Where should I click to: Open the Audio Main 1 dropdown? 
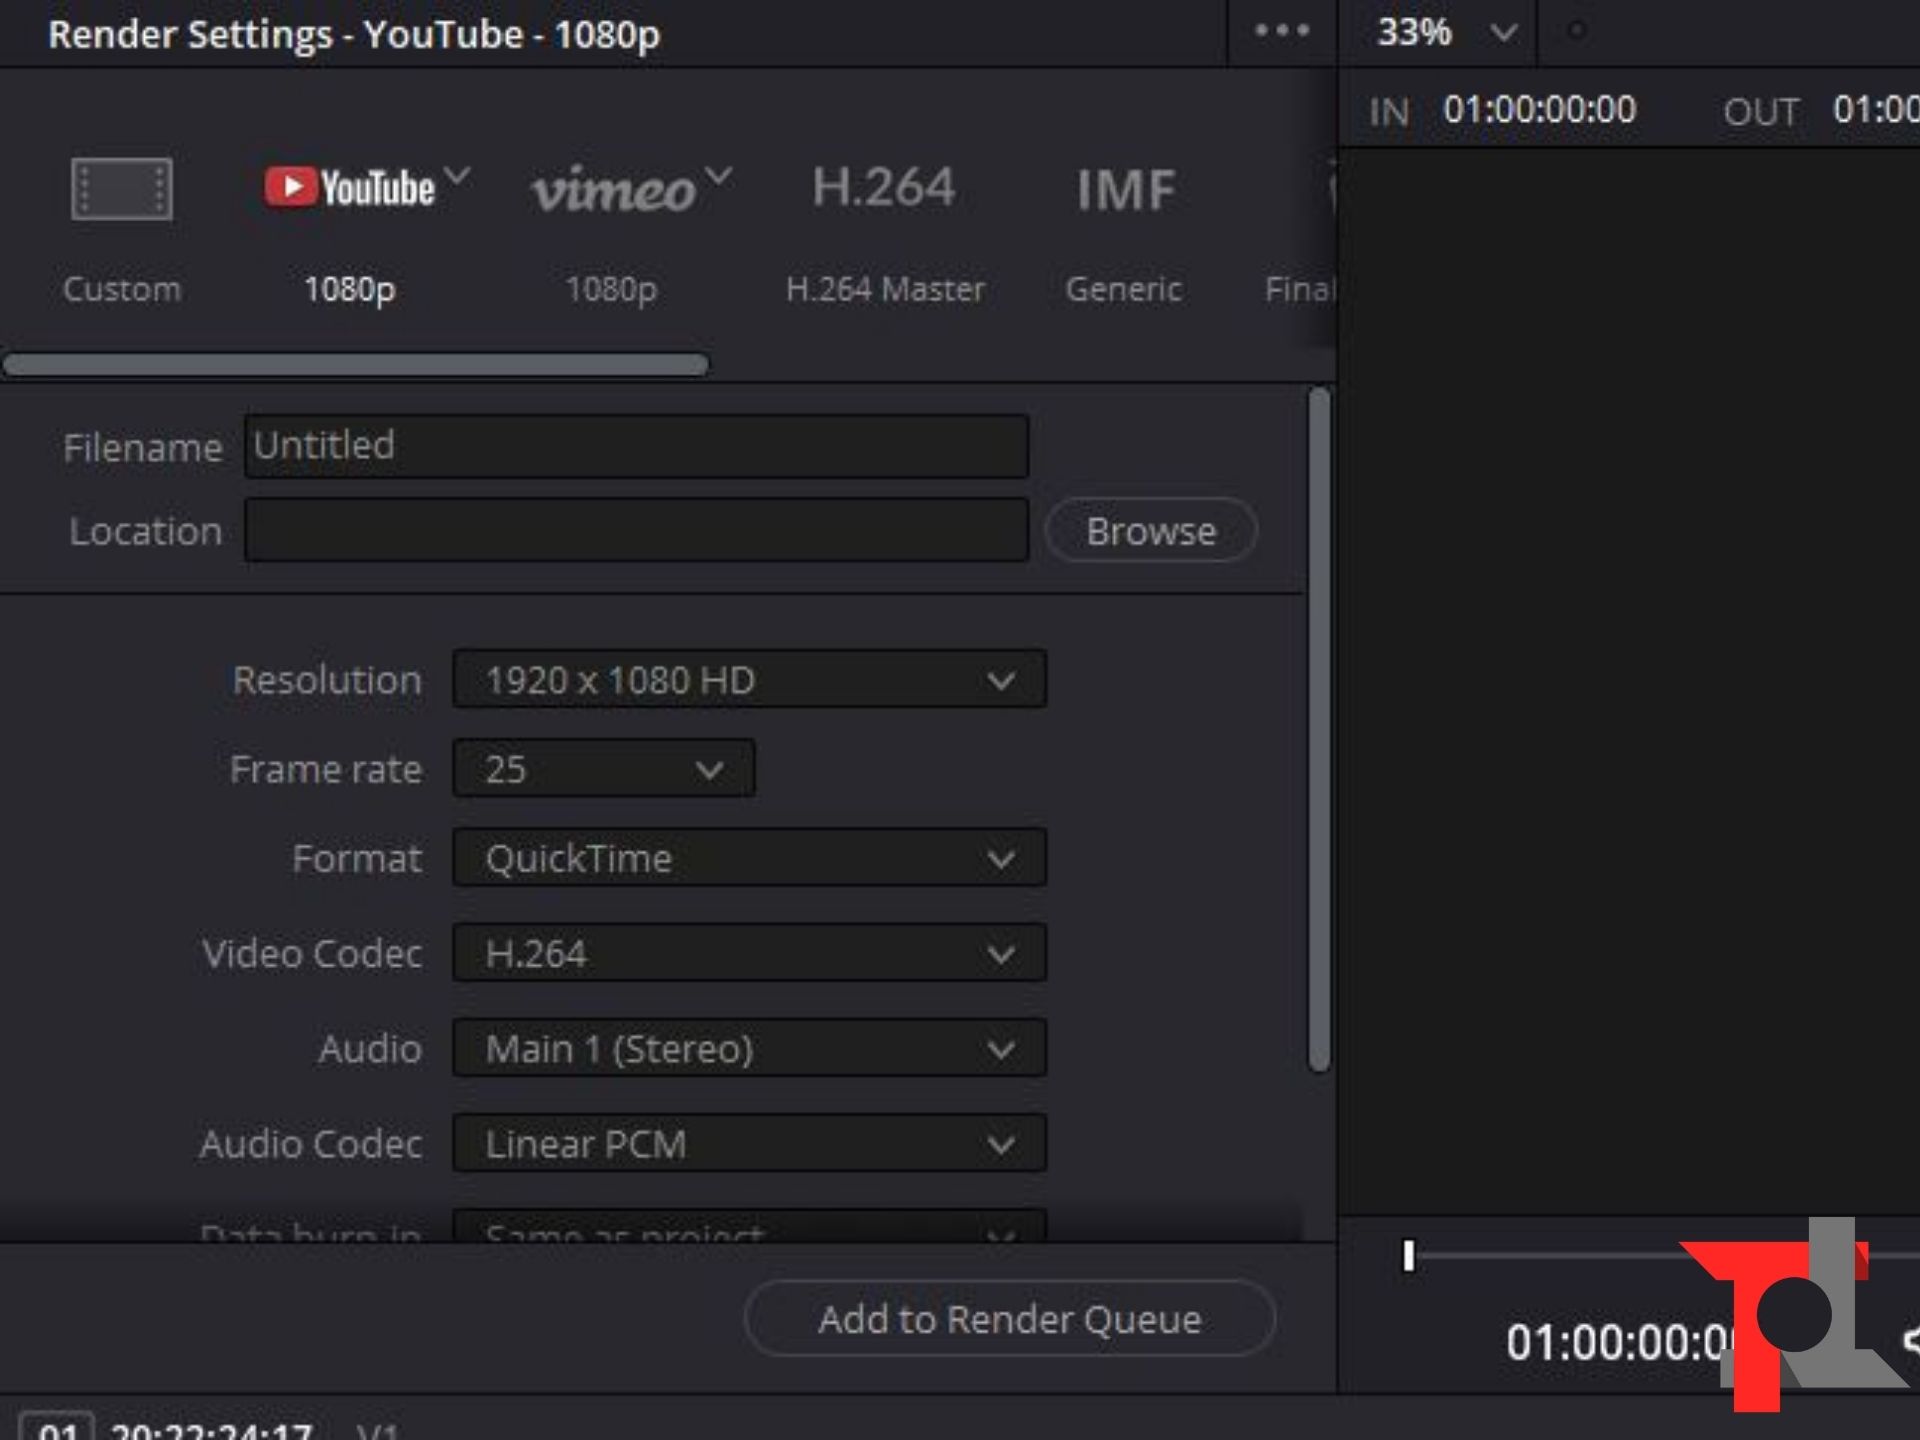pyautogui.click(x=749, y=1048)
